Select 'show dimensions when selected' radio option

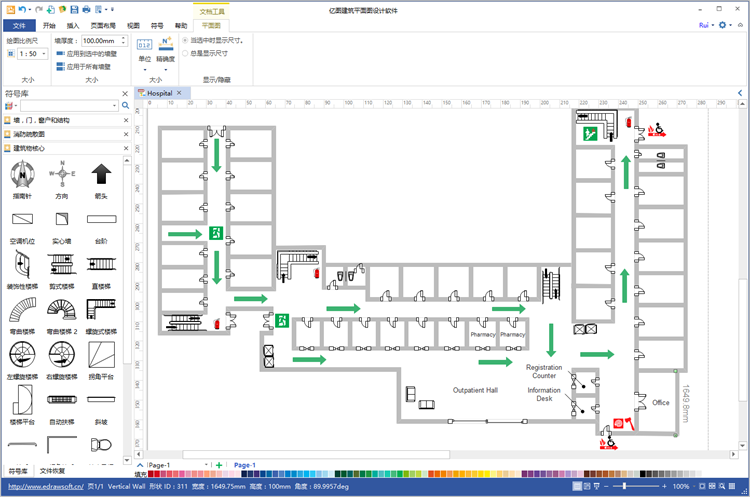(184, 41)
